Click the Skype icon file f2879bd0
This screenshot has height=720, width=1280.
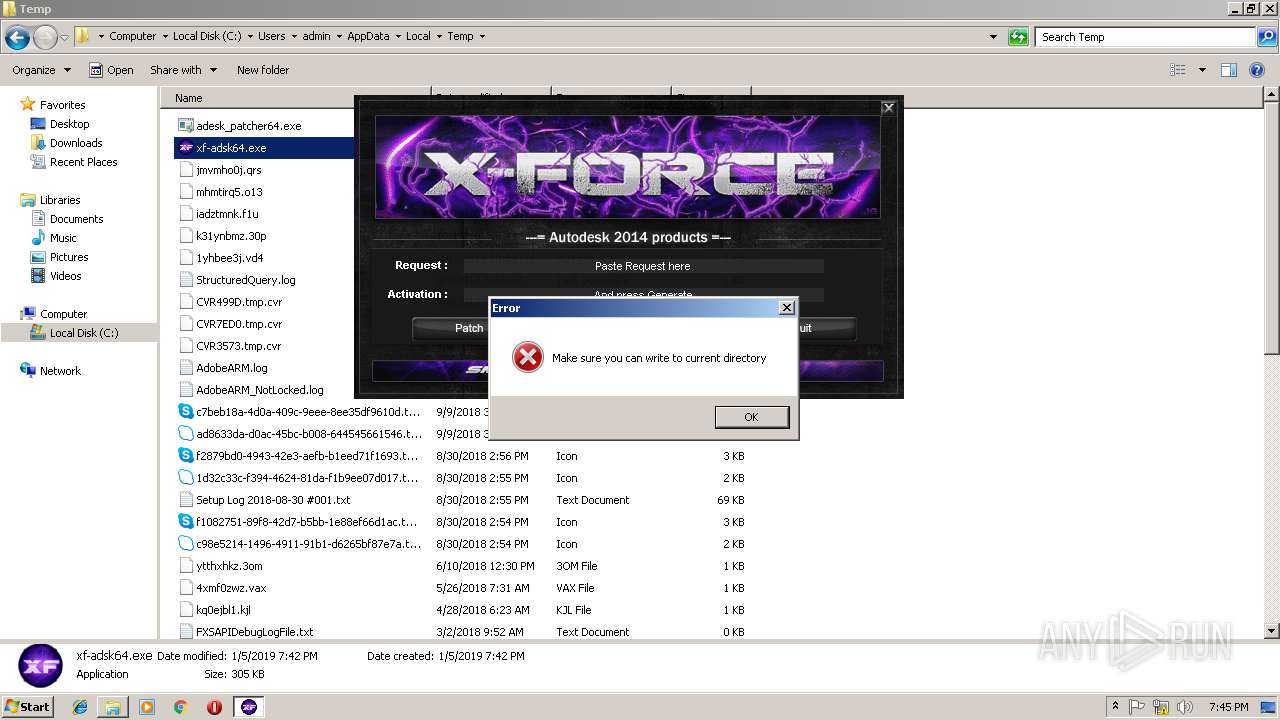pos(186,456)
